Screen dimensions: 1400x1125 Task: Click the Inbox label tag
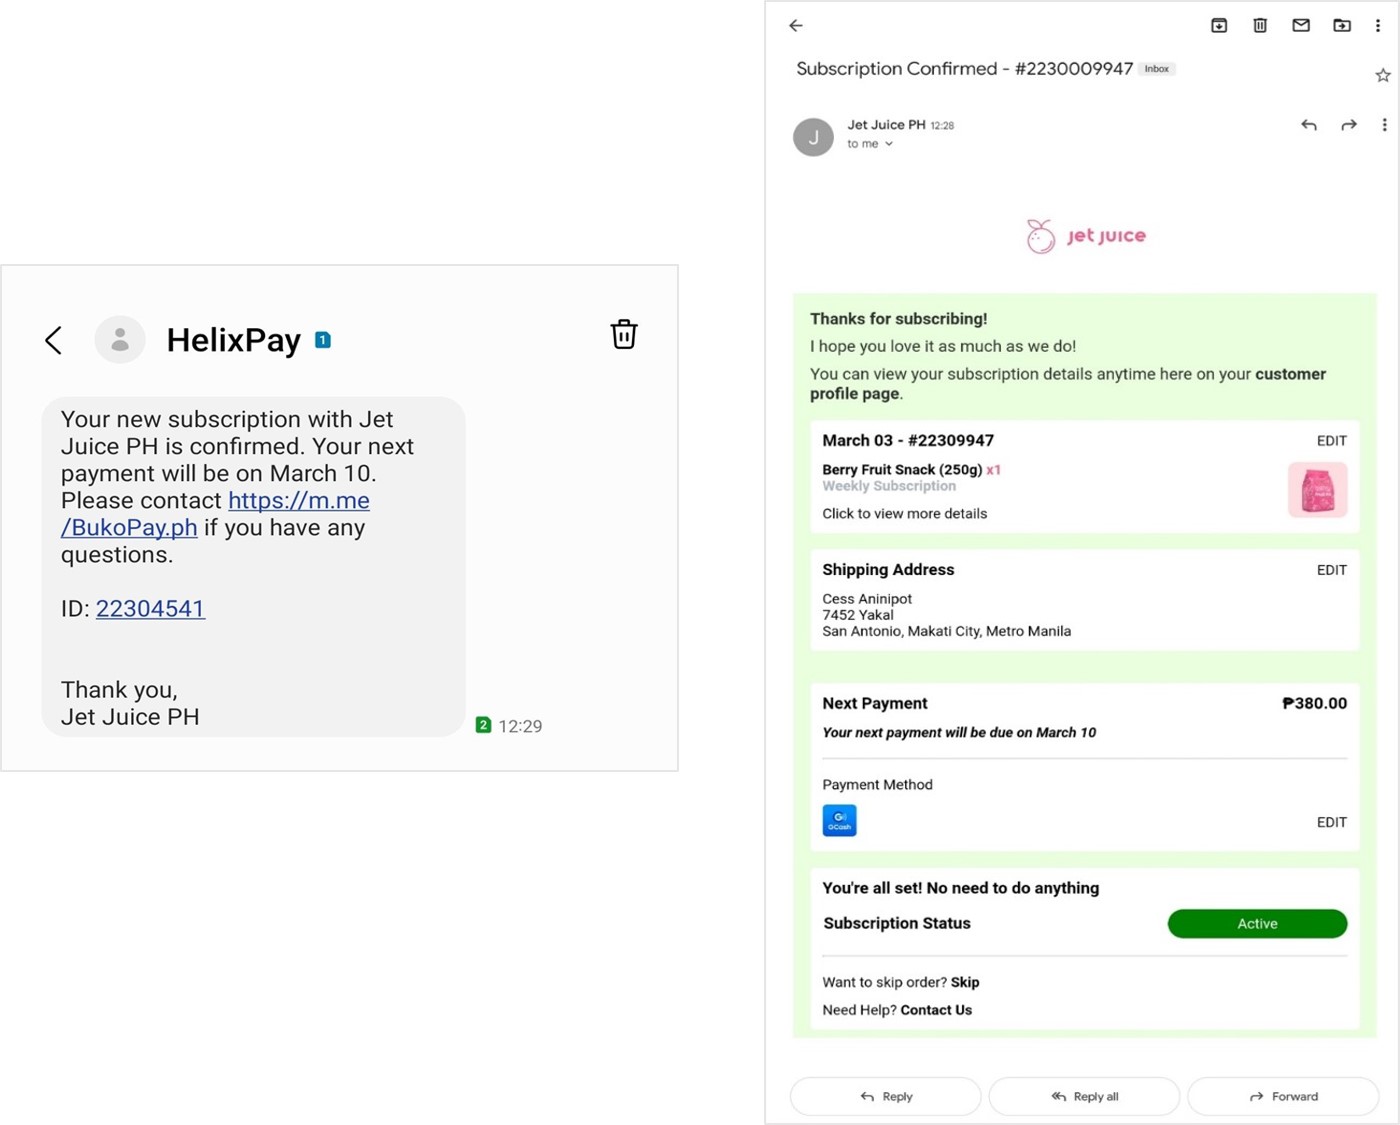[1157, 69]
